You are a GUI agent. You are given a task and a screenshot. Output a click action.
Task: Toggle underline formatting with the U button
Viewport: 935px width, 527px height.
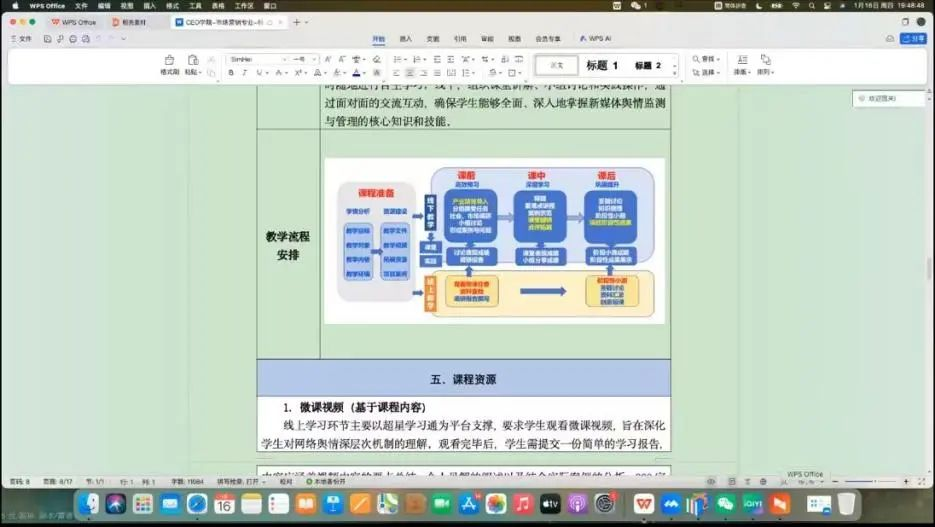pyautogui.click(x=259, y=73)
